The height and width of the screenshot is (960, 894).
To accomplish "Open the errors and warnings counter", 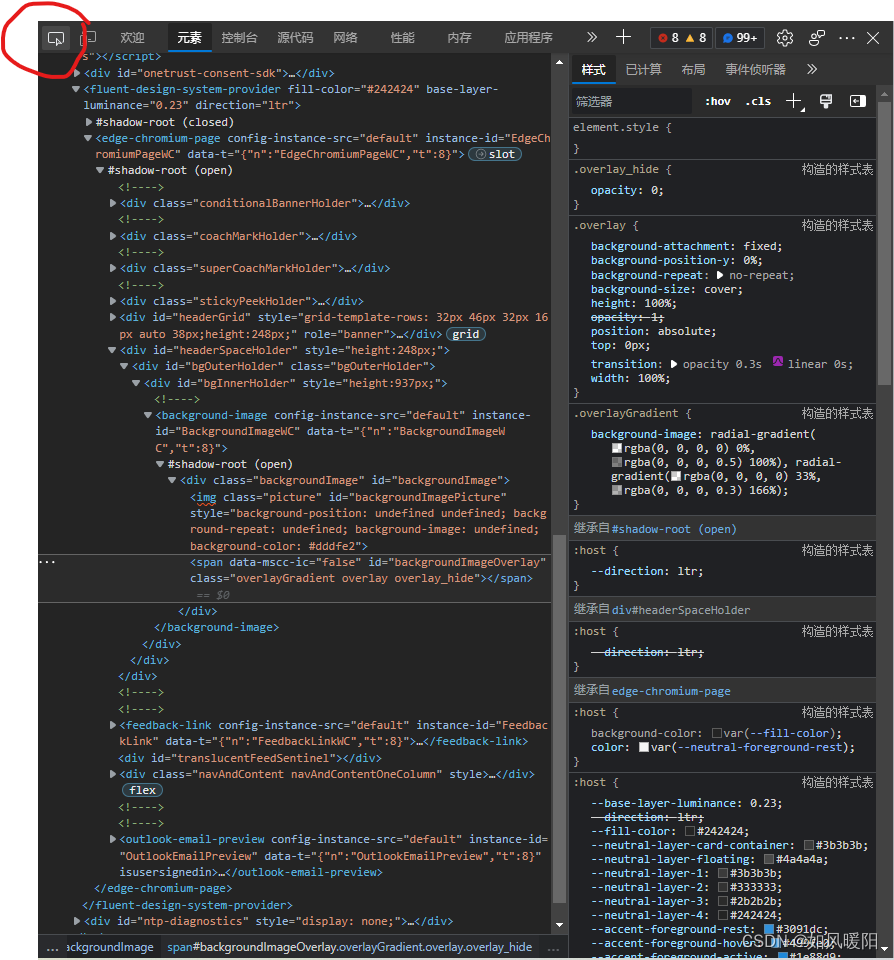I will point(682,38).
